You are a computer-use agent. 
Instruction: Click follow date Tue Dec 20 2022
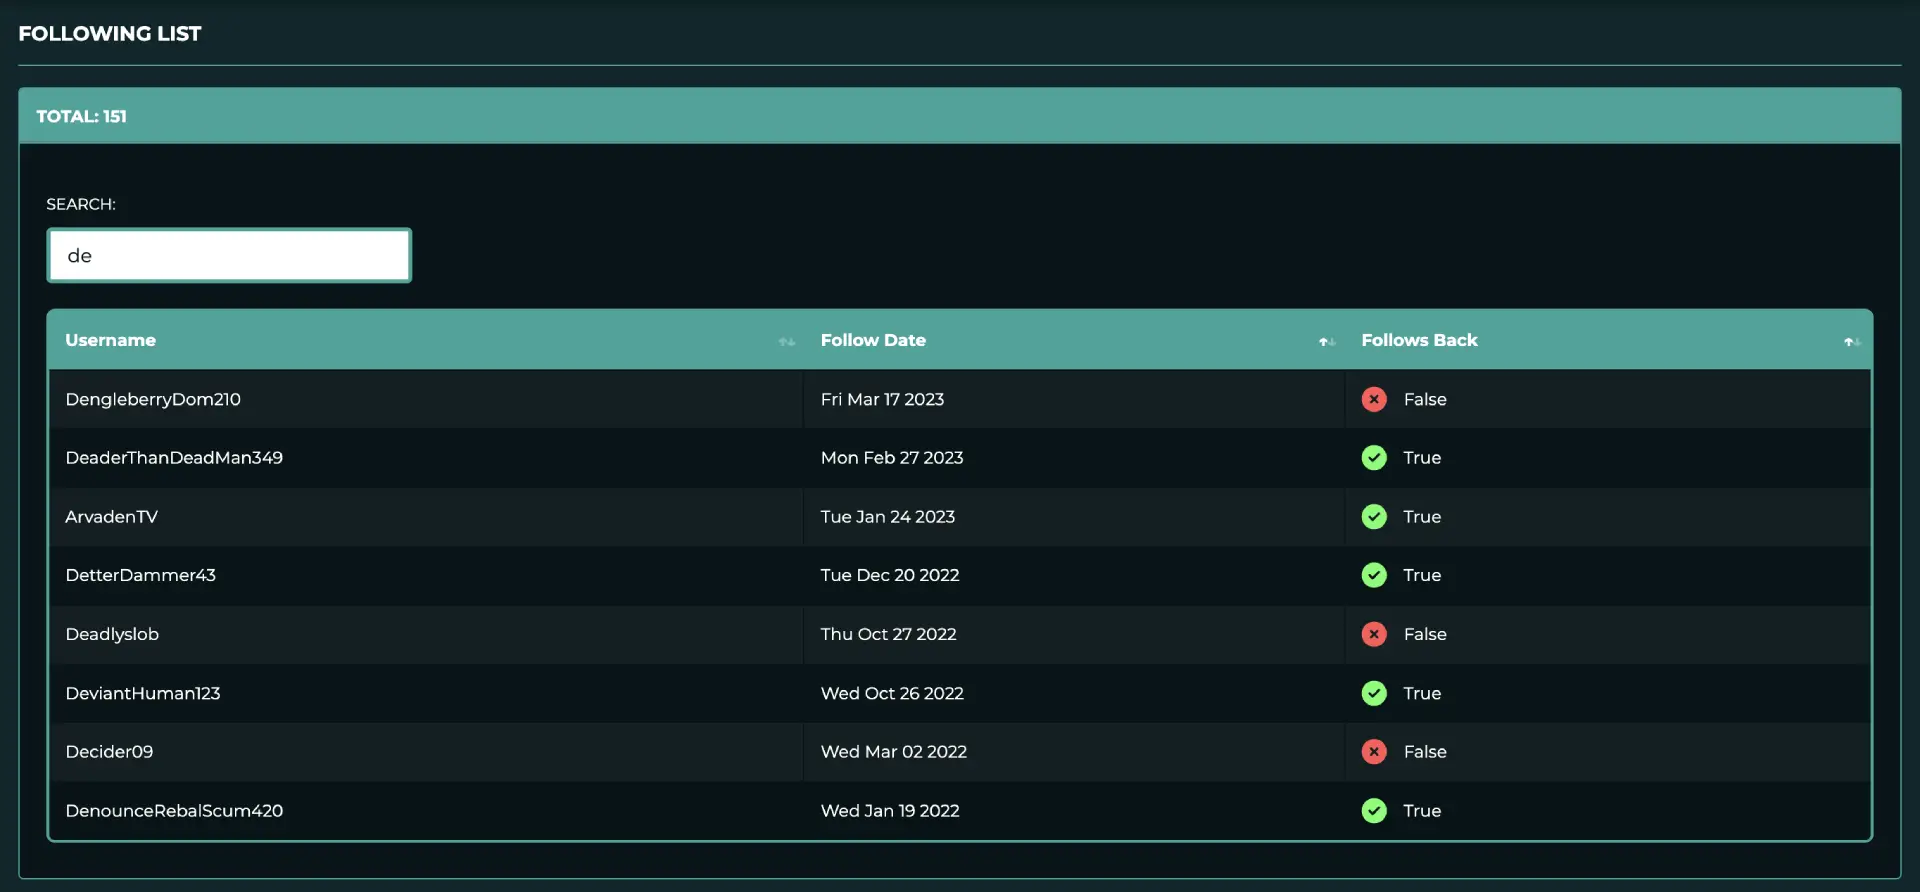click(x=890, y=575)
